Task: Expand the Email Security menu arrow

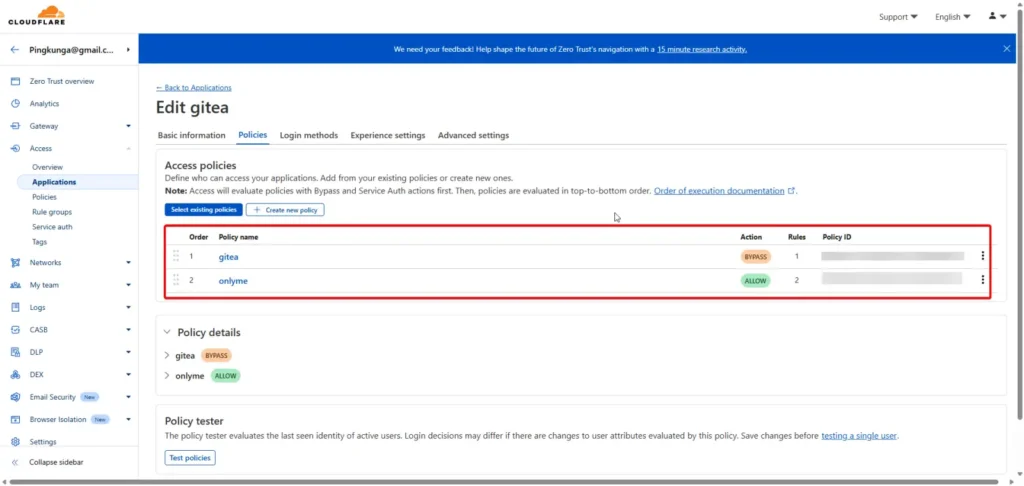Action: (129, 397)
